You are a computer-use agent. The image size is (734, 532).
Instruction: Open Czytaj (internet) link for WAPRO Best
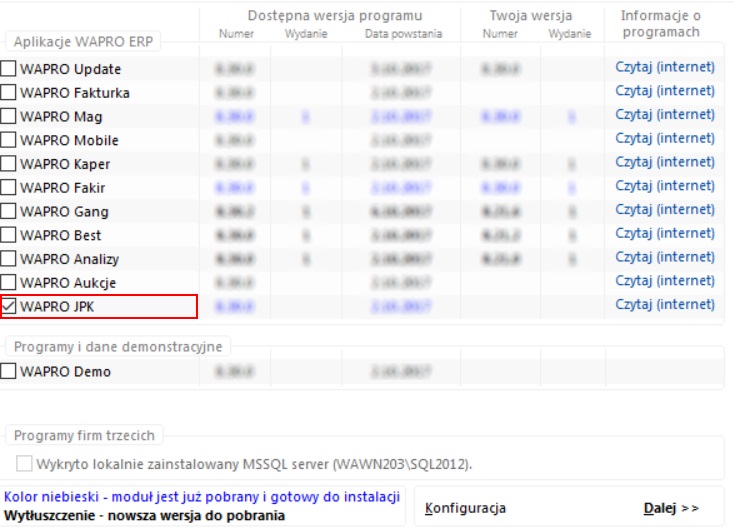(665, 233)
